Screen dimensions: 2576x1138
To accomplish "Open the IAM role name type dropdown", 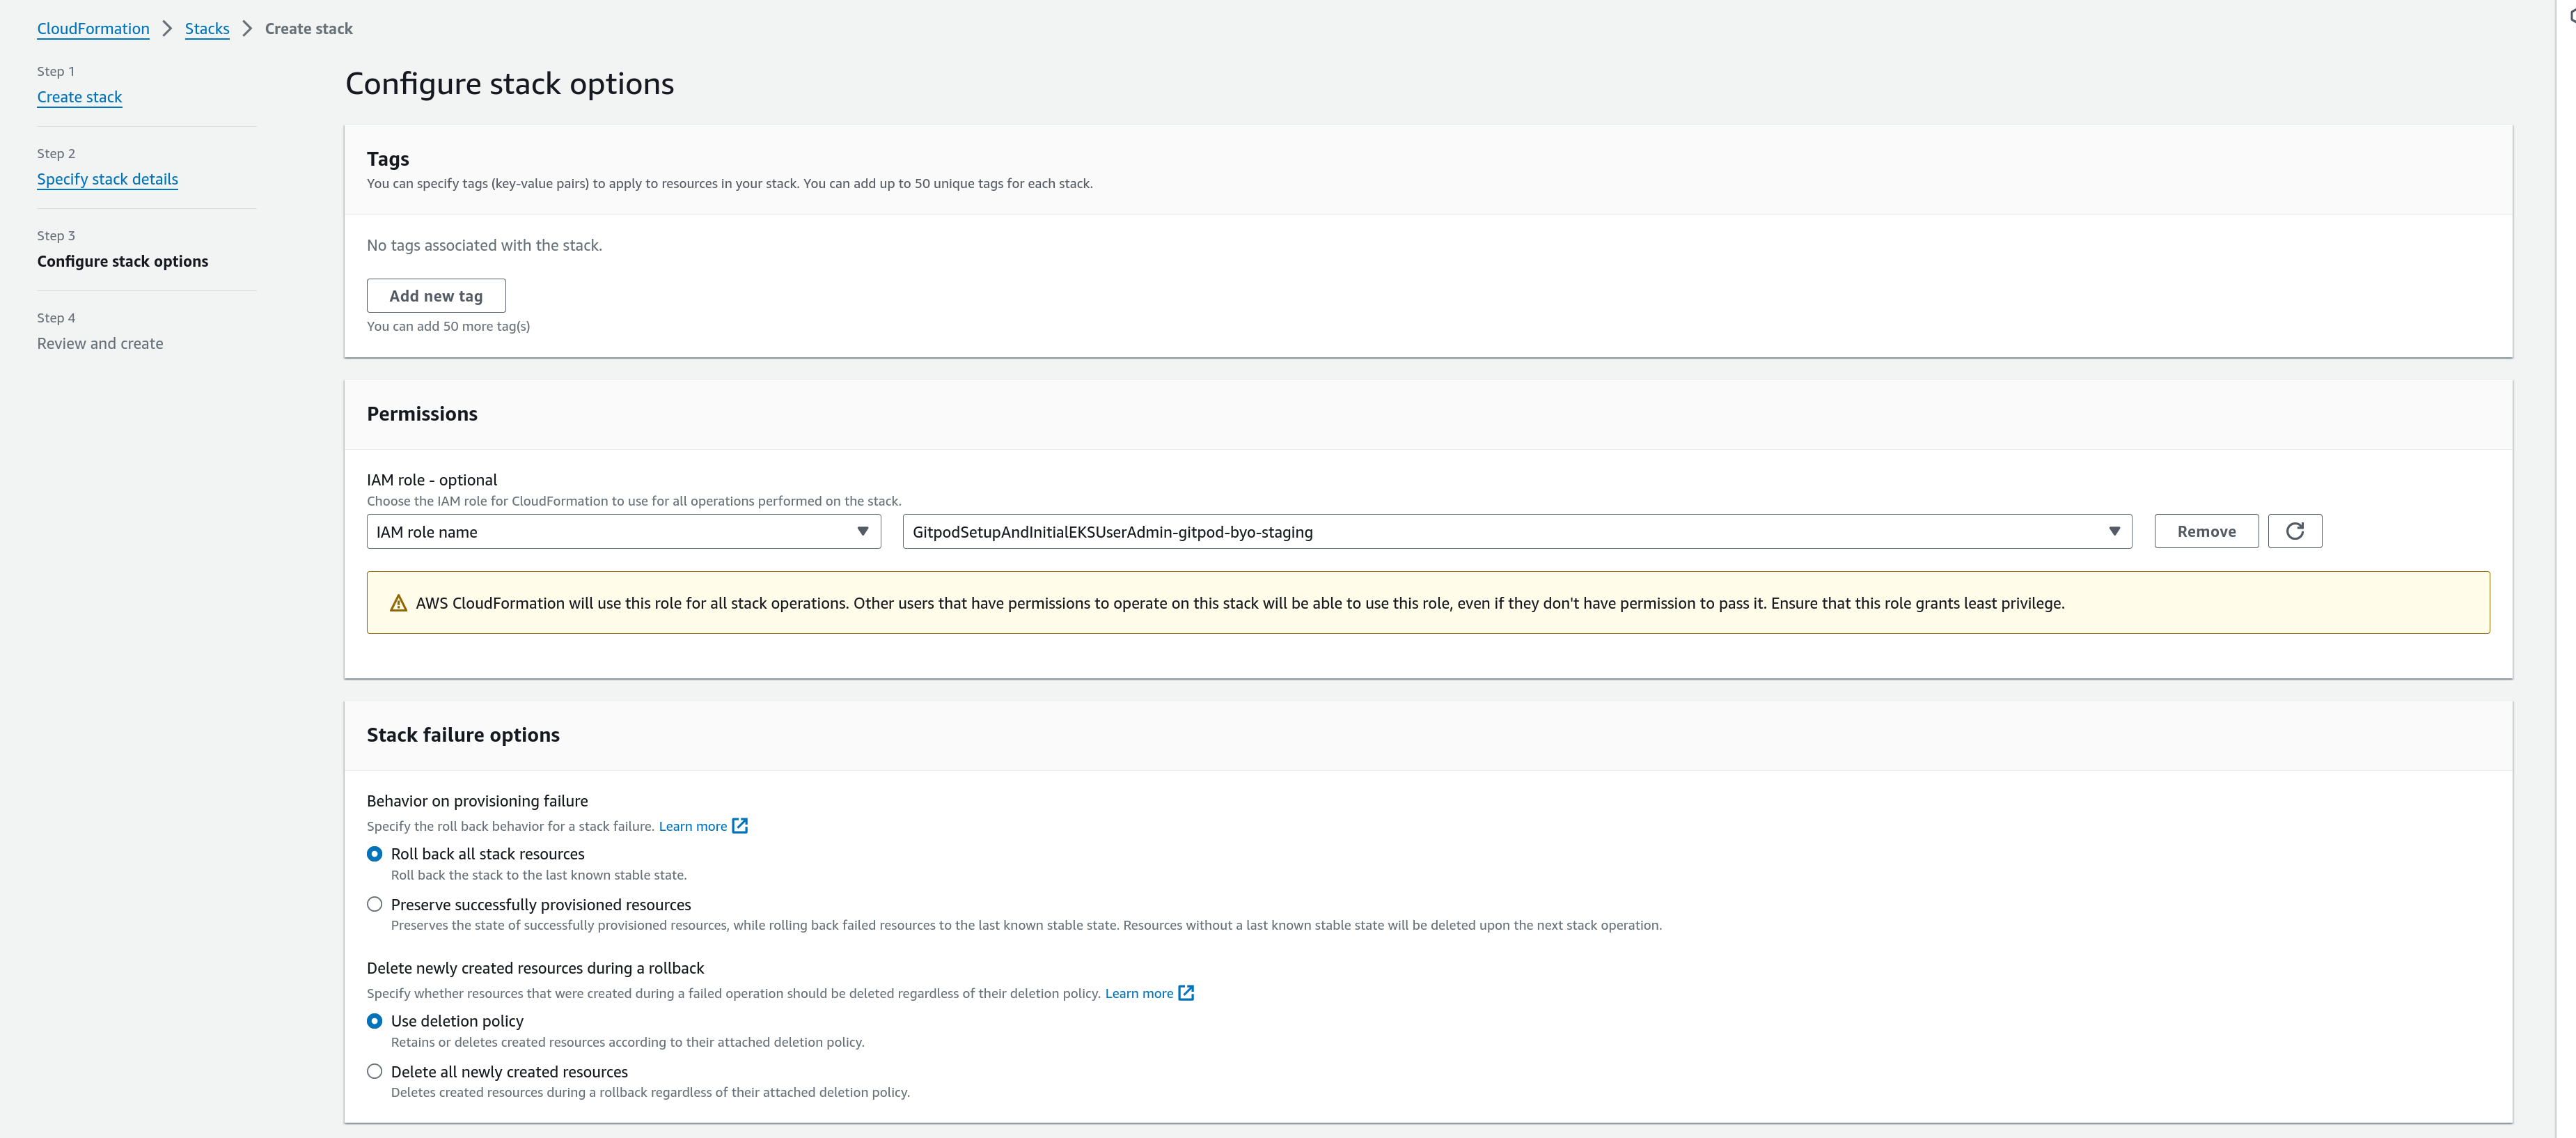I will (x=623, y=532).
